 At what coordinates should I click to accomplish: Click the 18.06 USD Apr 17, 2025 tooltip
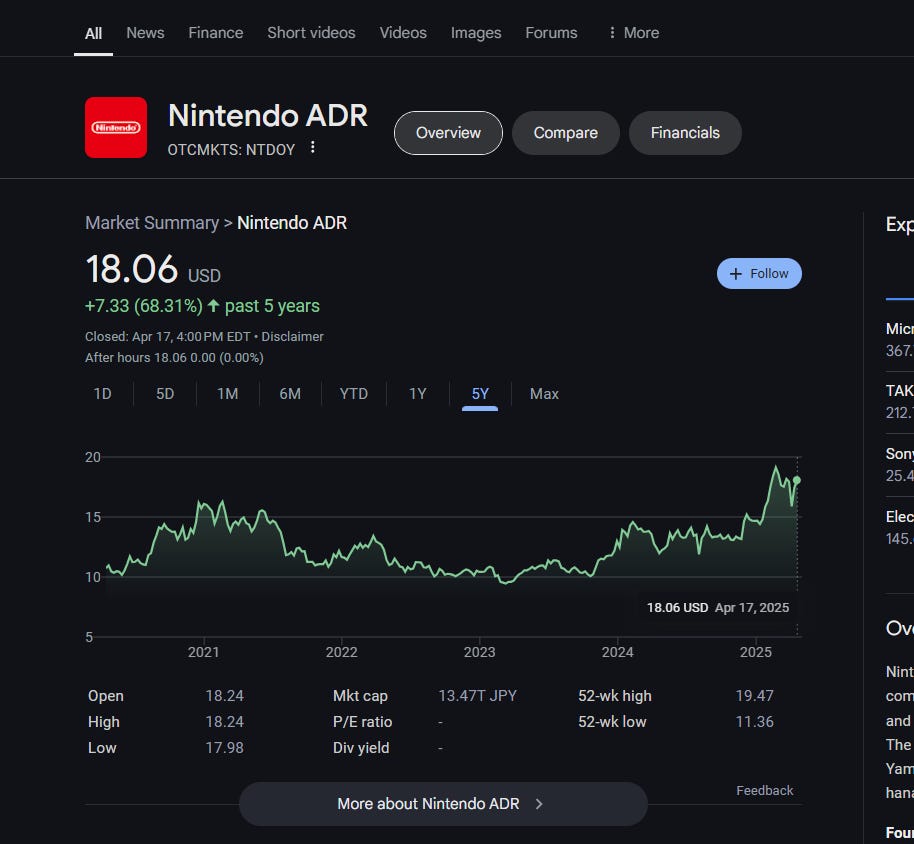718,607
